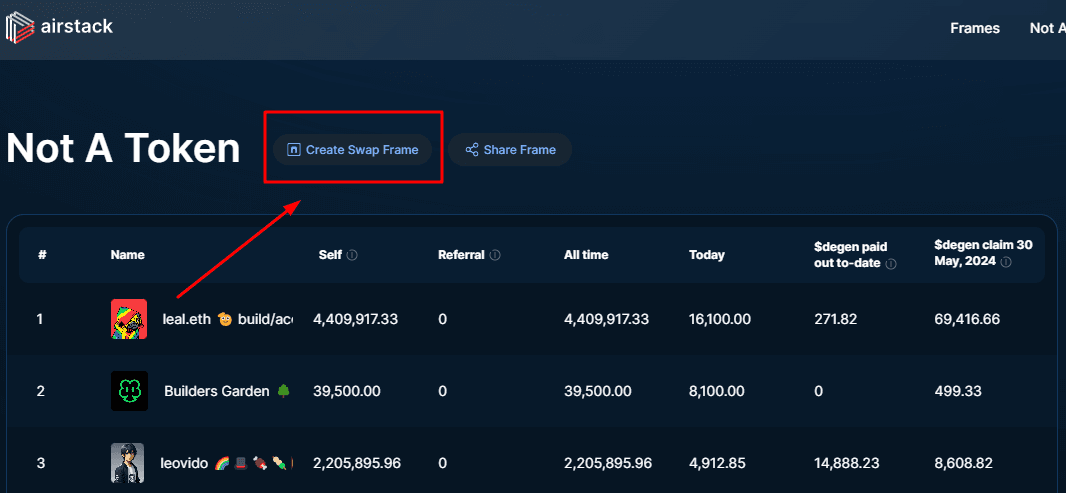1066x493 pixels.
Task: Click the Not A Token heading
Action: pos(123,148)
